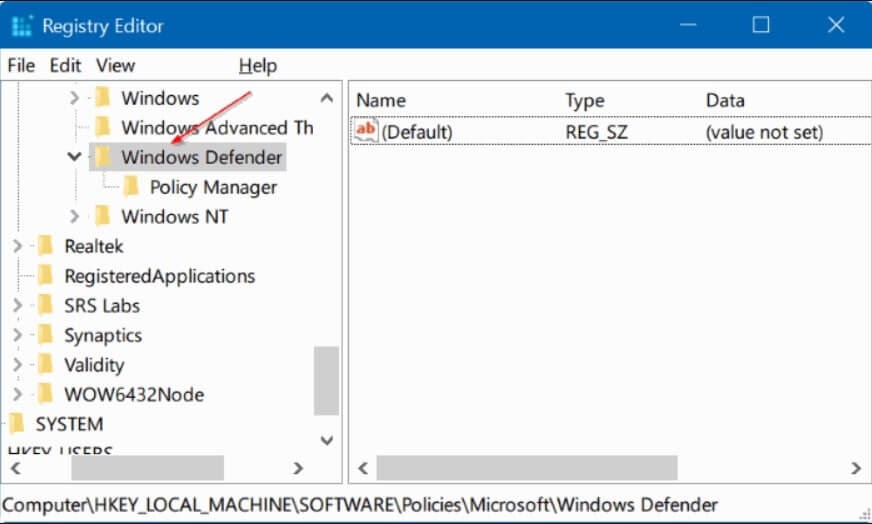Select the WOW6432Node key
This screenshot has height=524, width=872.
134,394
